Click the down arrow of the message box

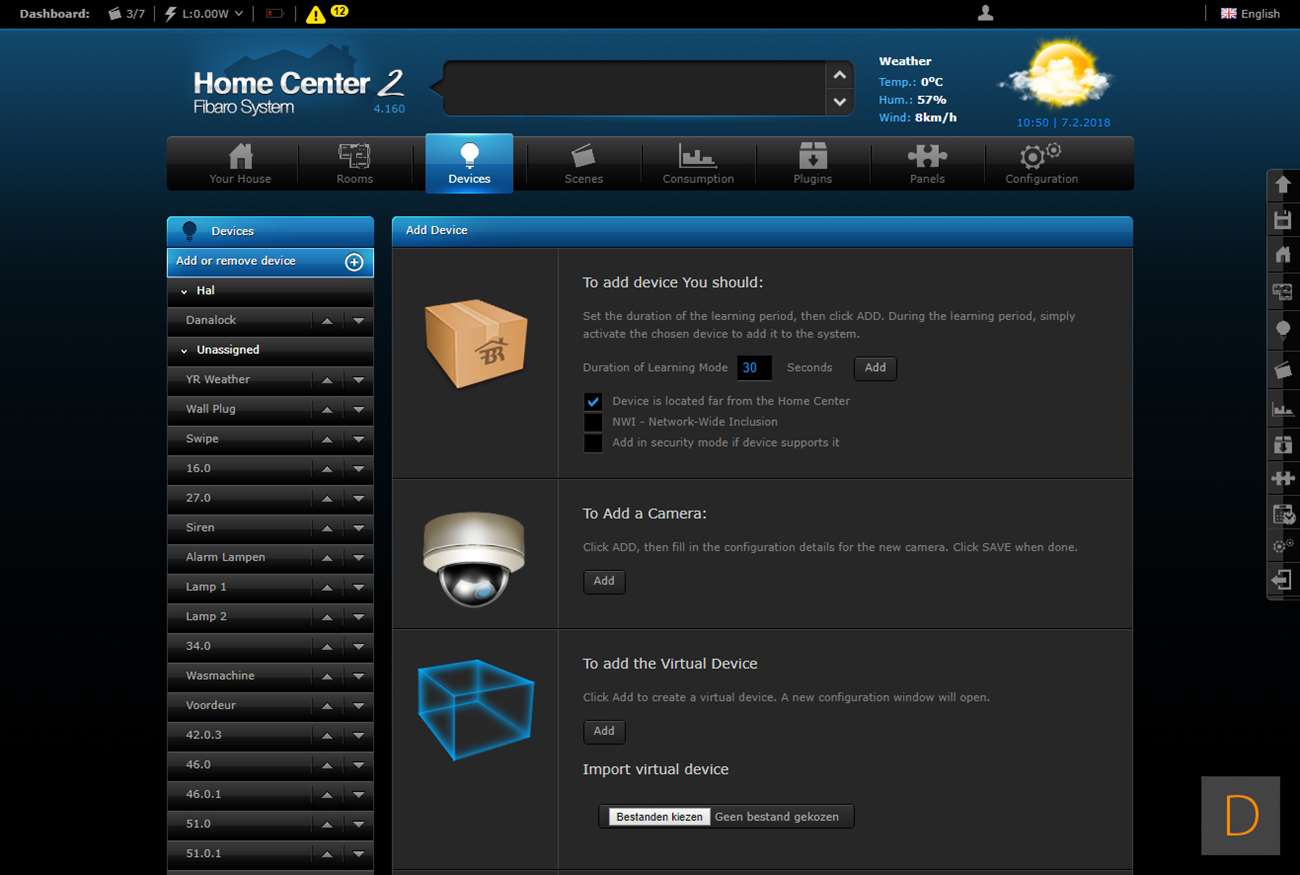pyautogui.click(x=840, y=101)
